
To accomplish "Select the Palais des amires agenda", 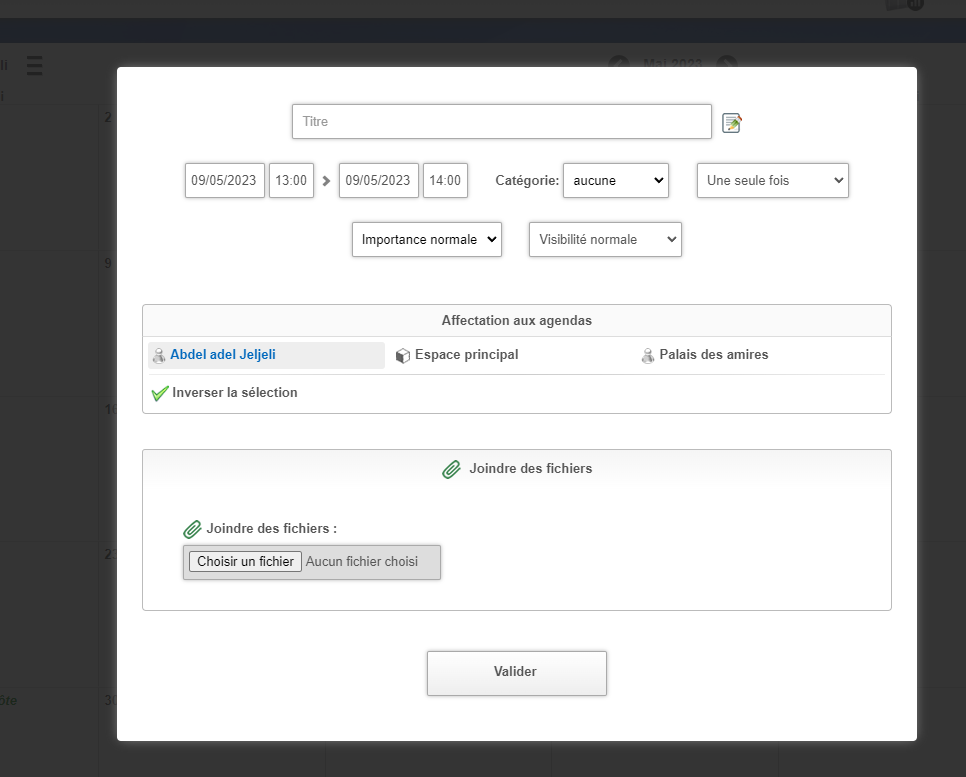I will pyautogui.click(x=713, y=355).
